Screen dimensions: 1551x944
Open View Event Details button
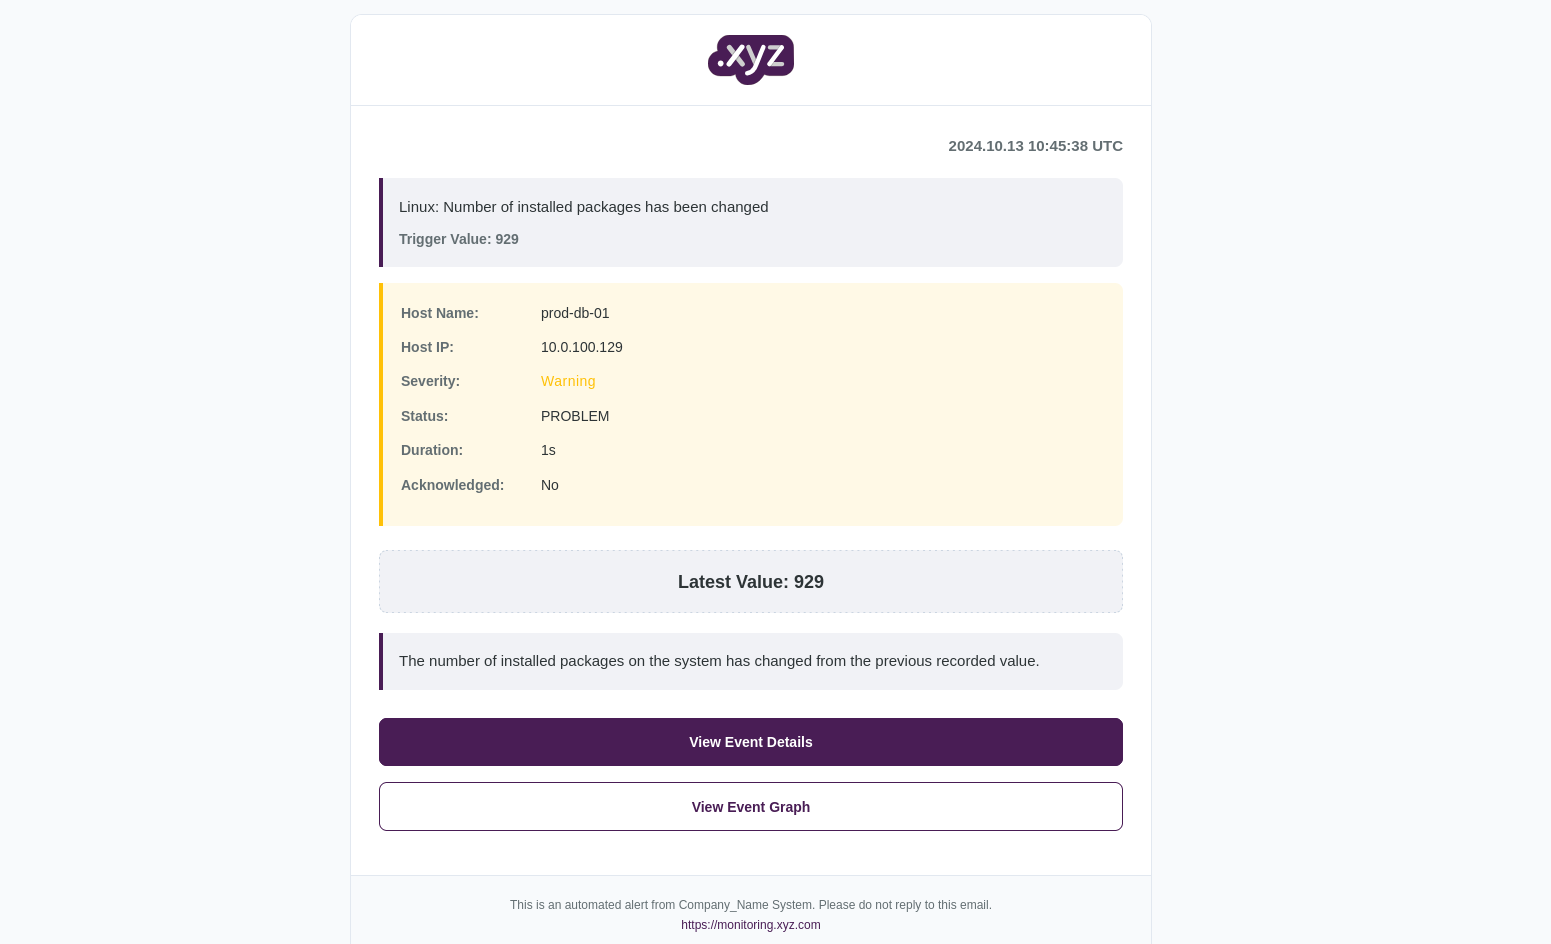click(x=751, y=742)
